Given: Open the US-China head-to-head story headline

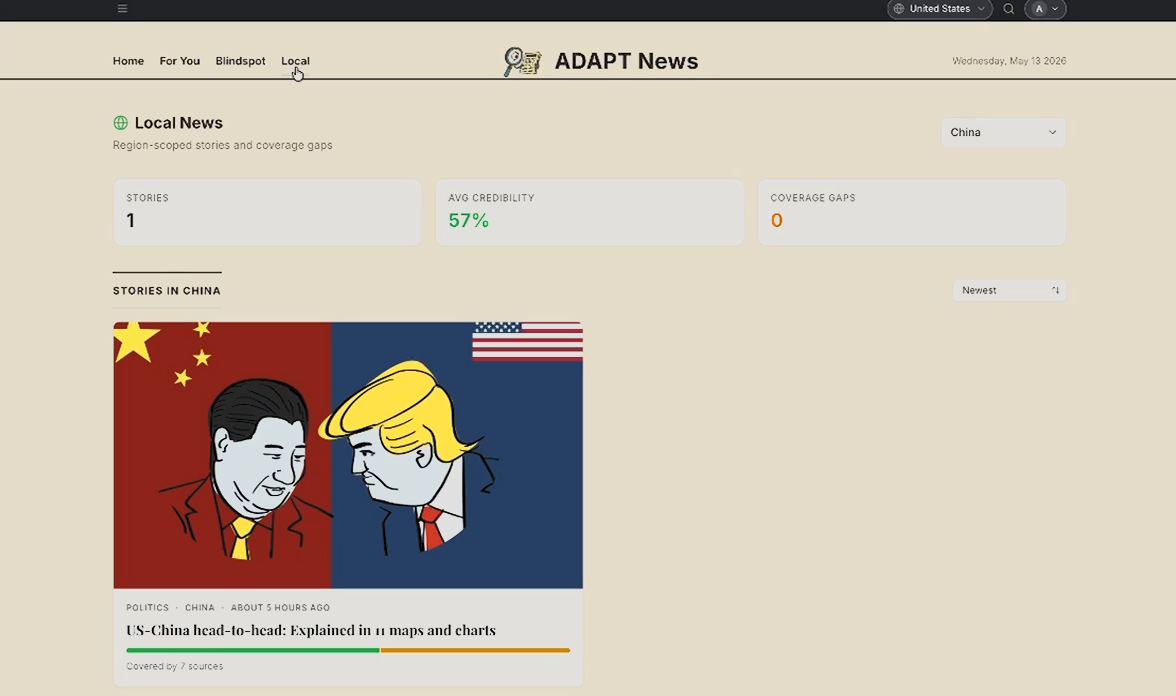Looking at the screenshot, I should (x=310, y=630).
